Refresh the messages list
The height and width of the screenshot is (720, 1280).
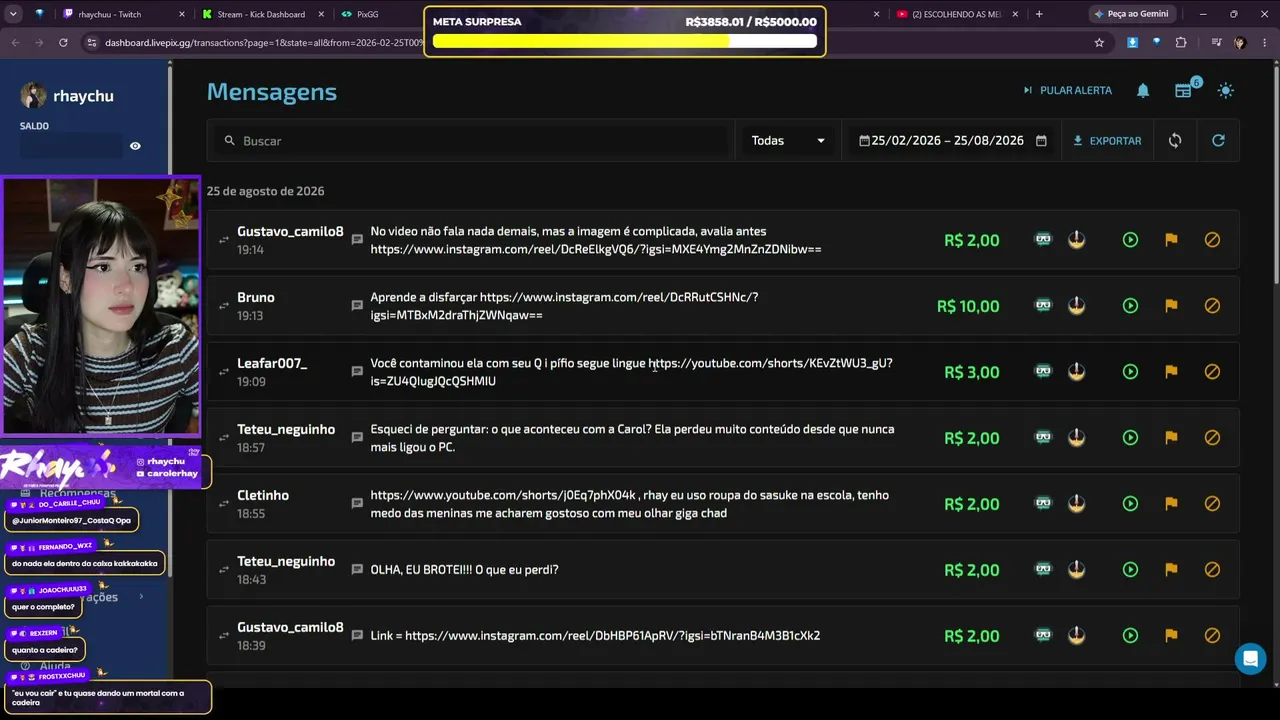pyautogui.click(x=1218, y=141)
